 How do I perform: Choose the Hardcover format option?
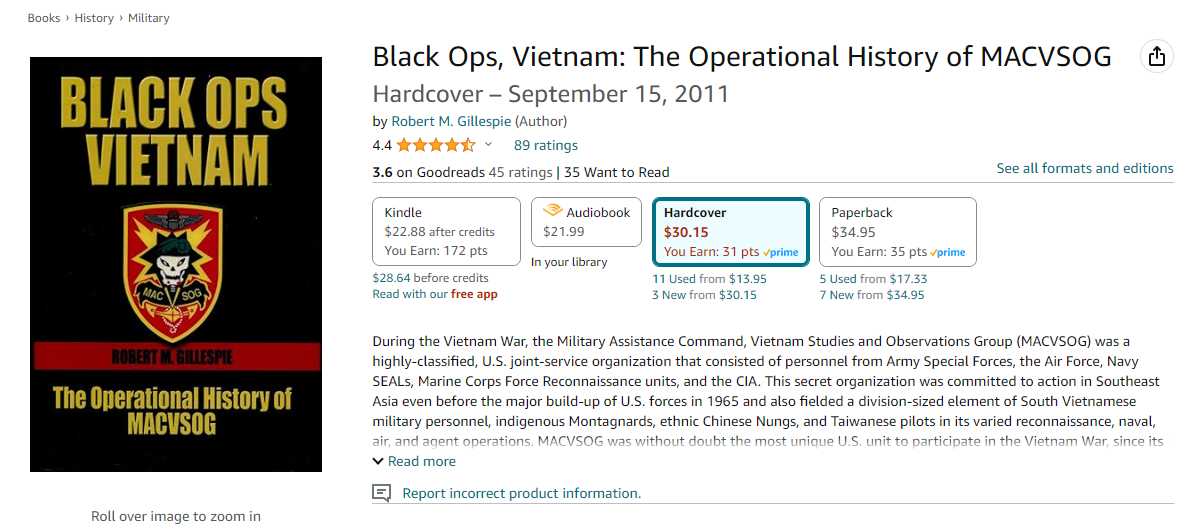(x=729, y=232)
